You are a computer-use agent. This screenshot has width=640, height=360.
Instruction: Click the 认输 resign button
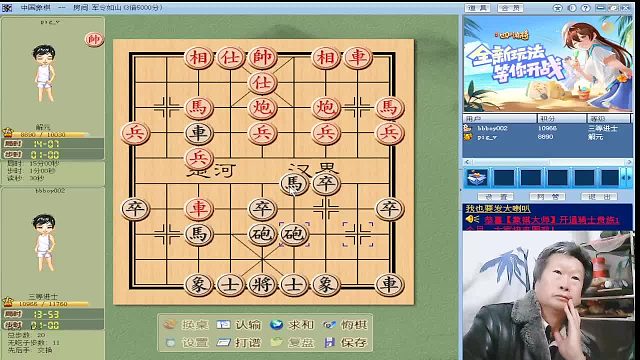click(x=239, y=325)
